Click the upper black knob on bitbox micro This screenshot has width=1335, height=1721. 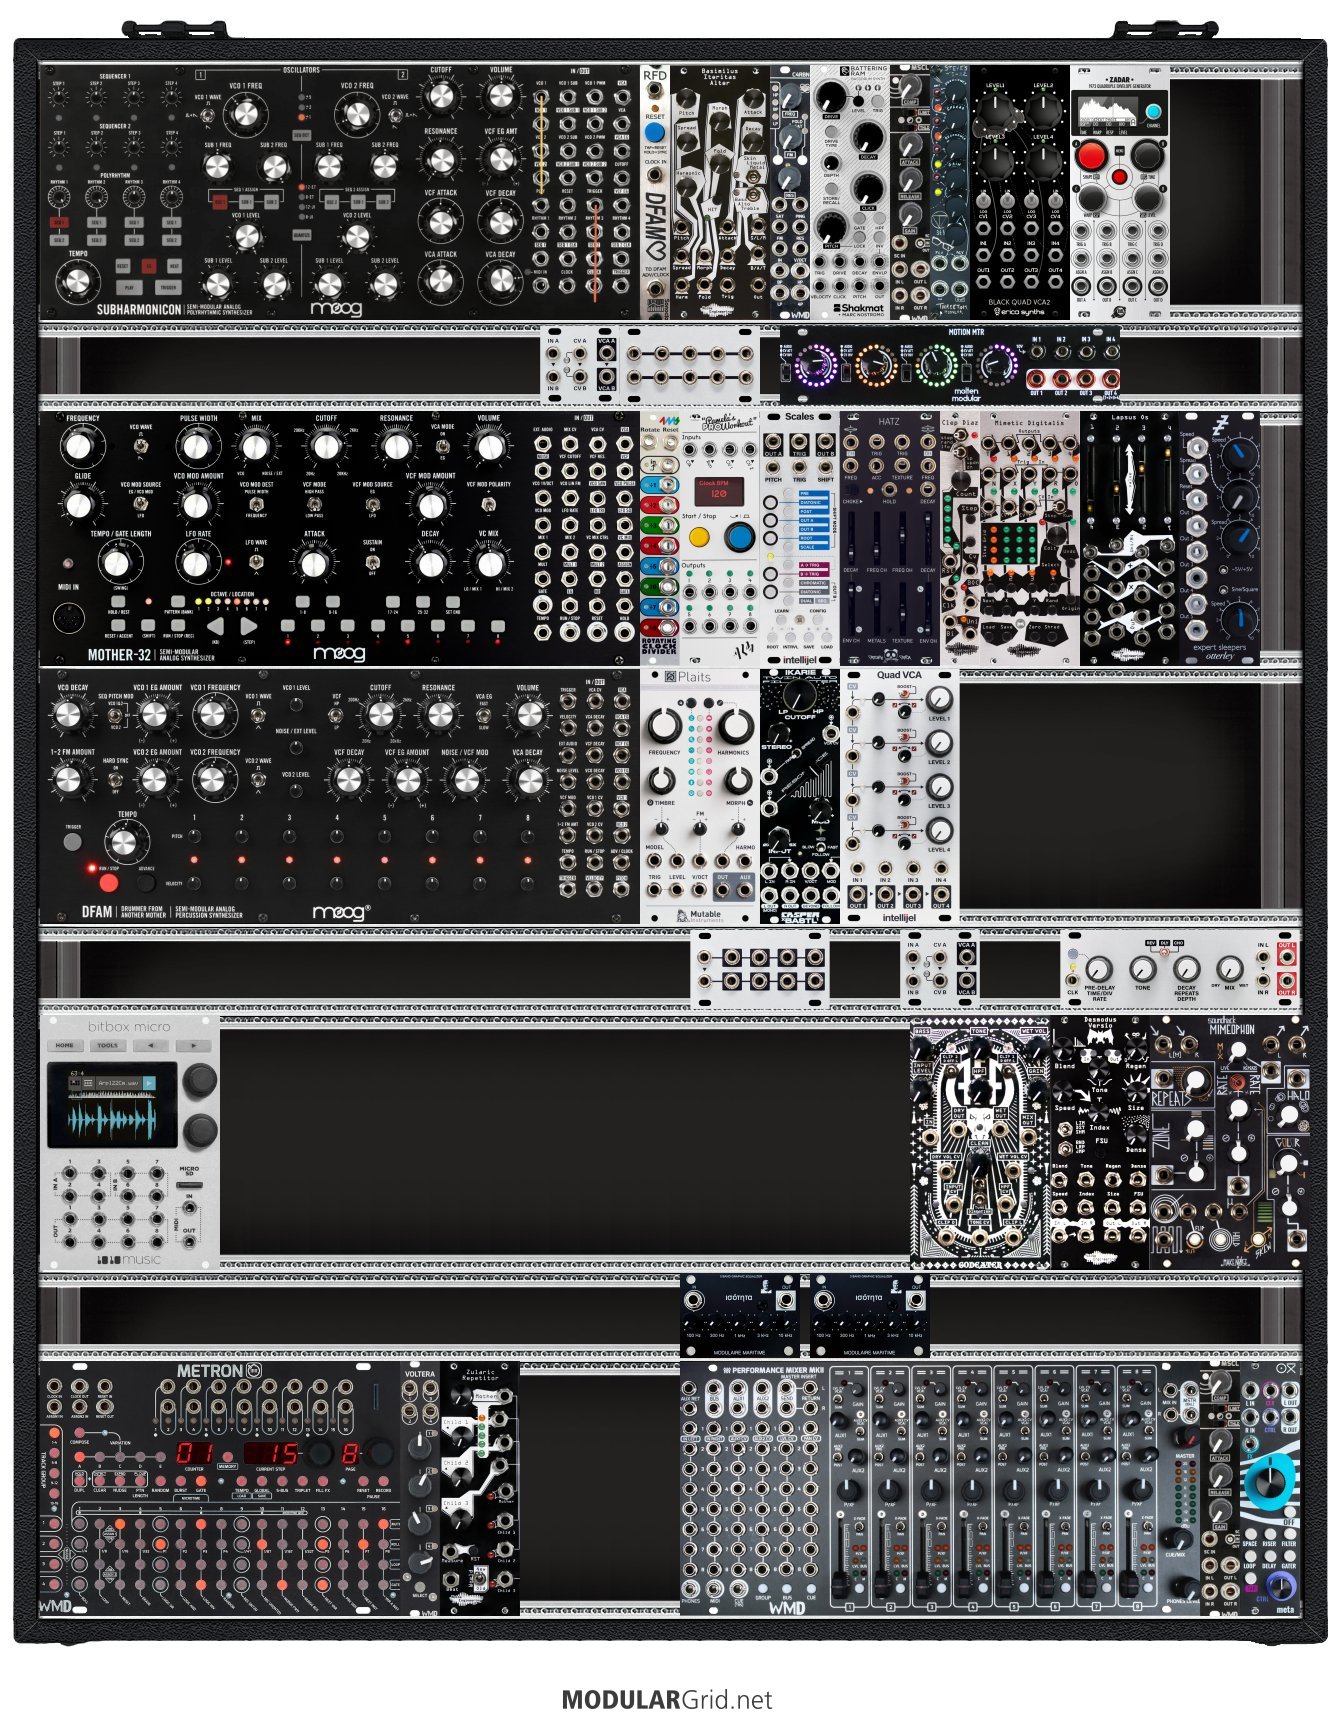tap(200, 1080)
